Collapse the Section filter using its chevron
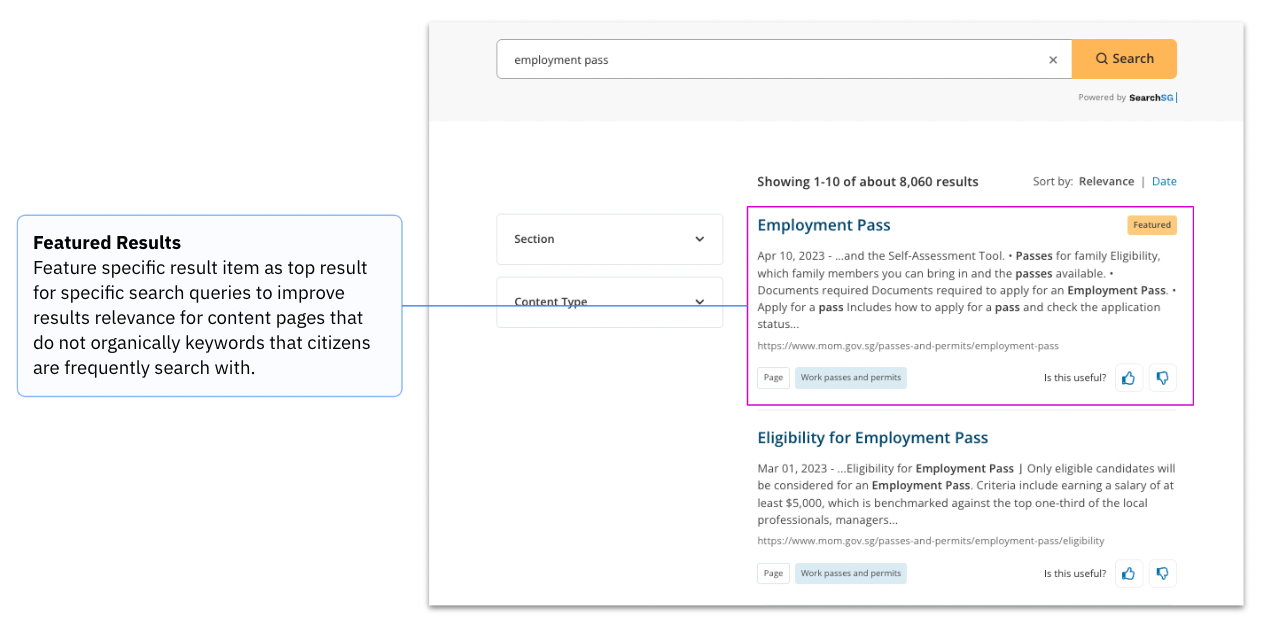Viewport: 1265px width, 635px height. click(x=699, y=239)
